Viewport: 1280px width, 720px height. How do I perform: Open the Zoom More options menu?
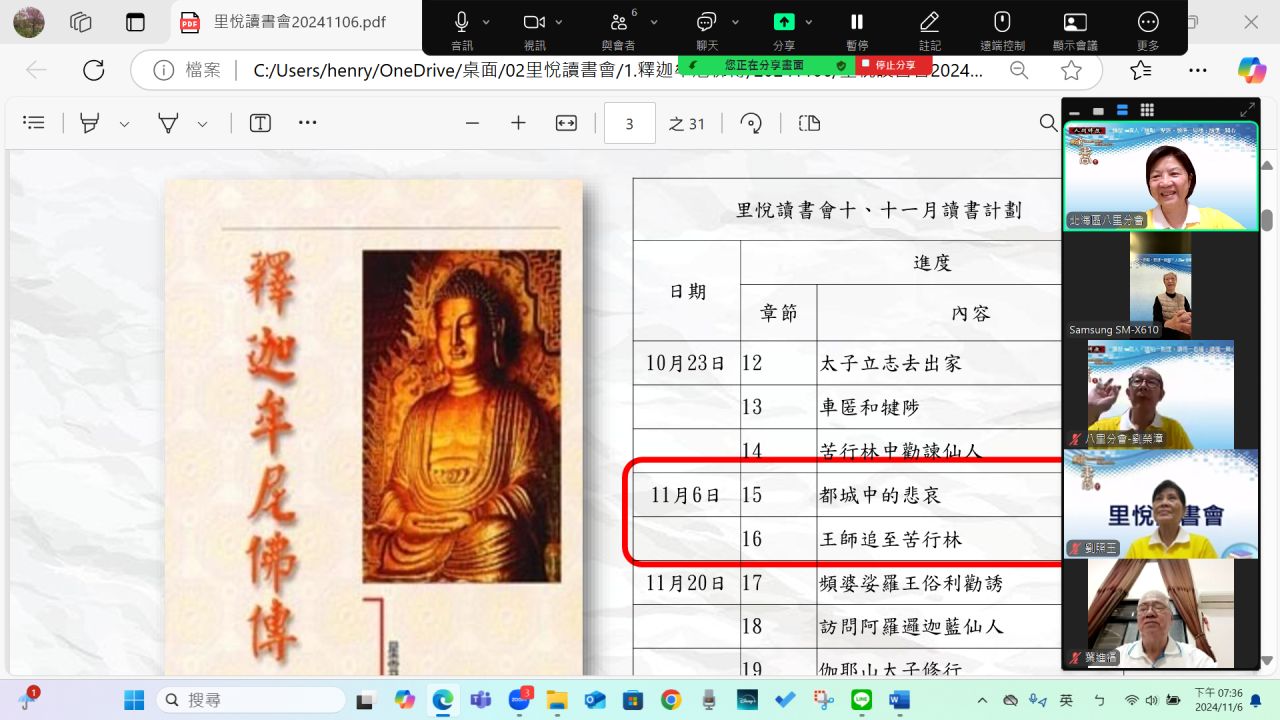(1148, 22)
